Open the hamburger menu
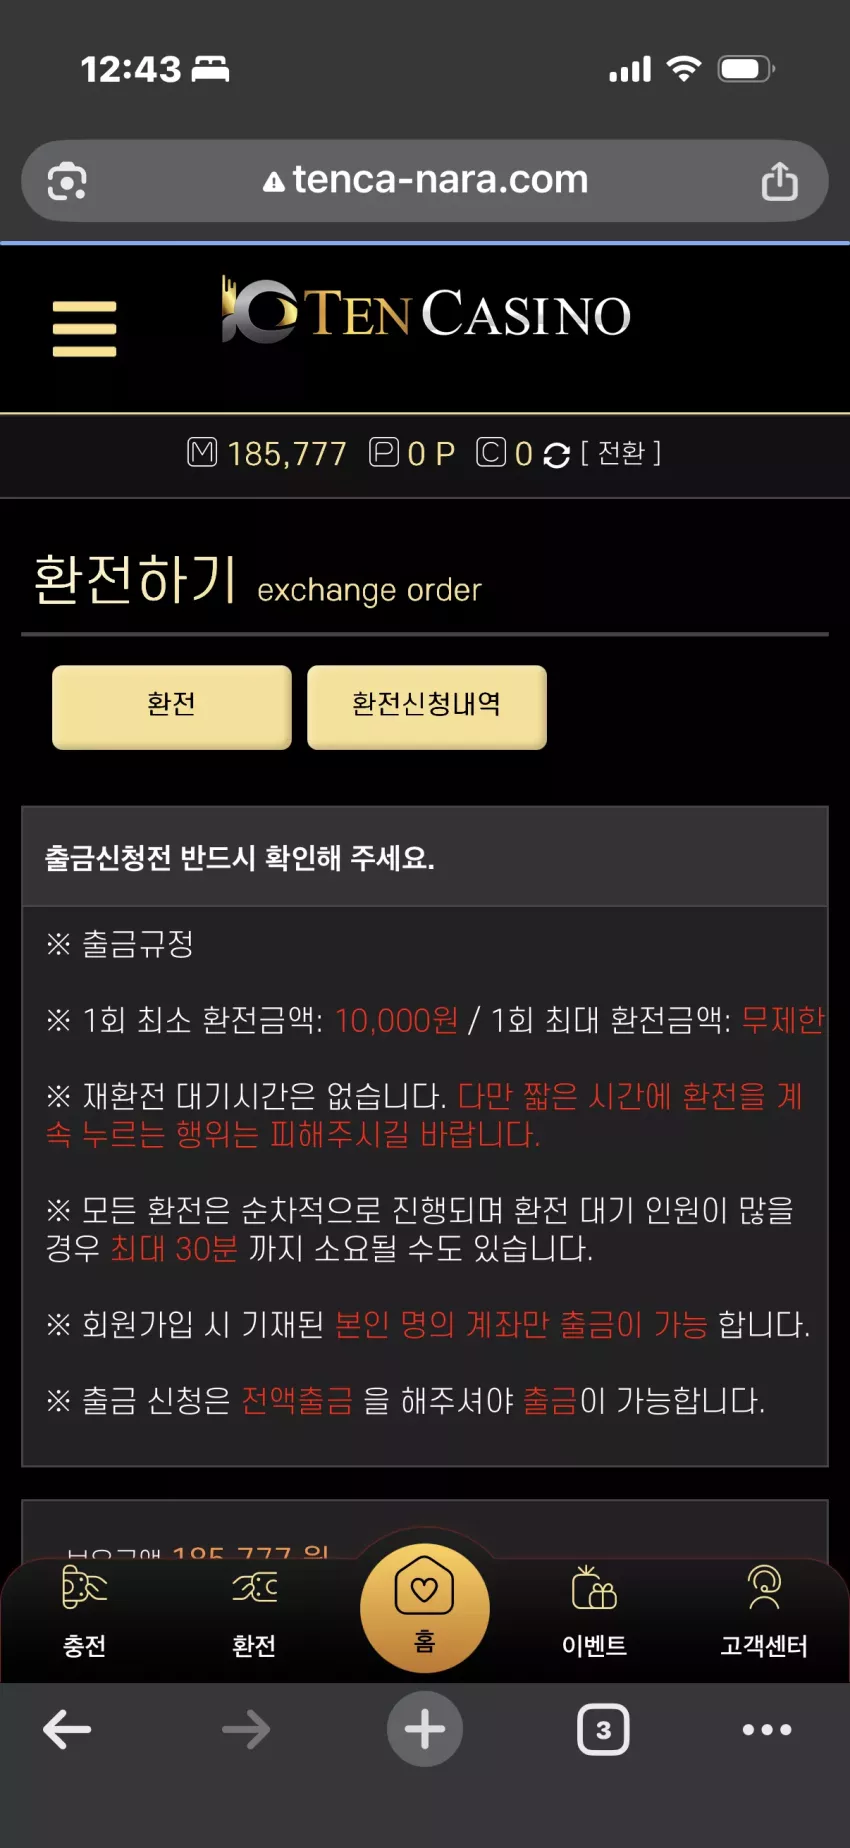This screenshot has height=1848, width=850. click(84, 328)
